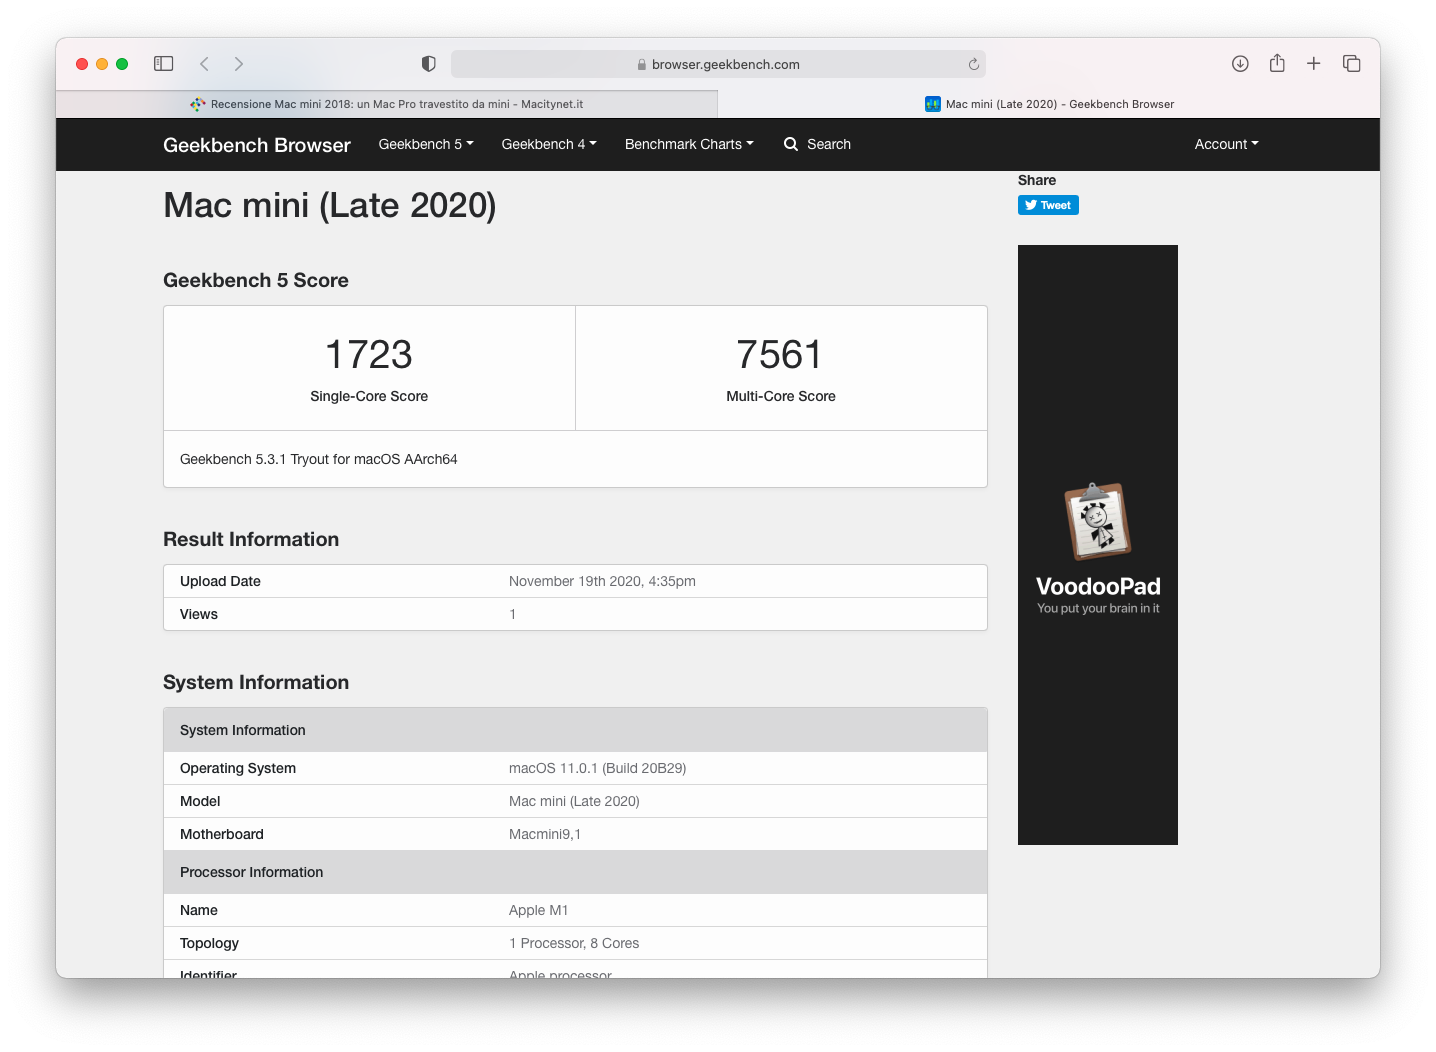1436x1052 pixels.
Task: Click the "Multi-Core Score" label
Action: click(x=781, y=396)
